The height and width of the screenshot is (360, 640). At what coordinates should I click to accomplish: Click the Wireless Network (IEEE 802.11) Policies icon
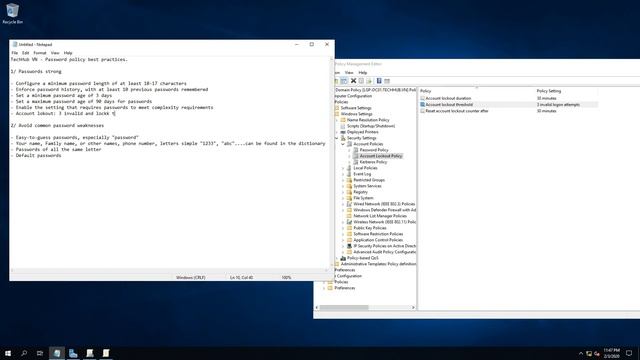point(349,222)
